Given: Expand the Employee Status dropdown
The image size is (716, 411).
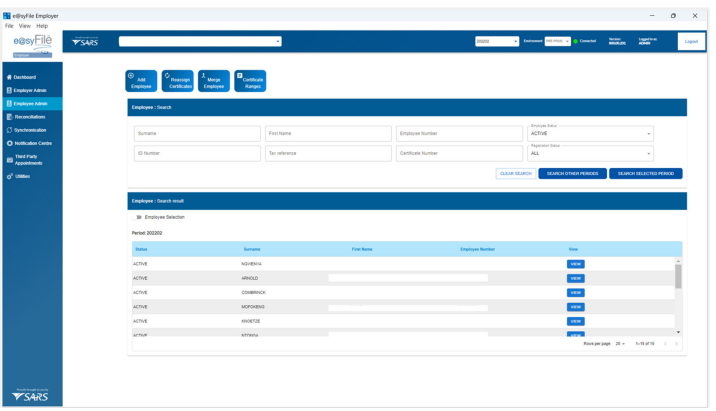Looking at the screenshot, I should [x=590, y=134].
